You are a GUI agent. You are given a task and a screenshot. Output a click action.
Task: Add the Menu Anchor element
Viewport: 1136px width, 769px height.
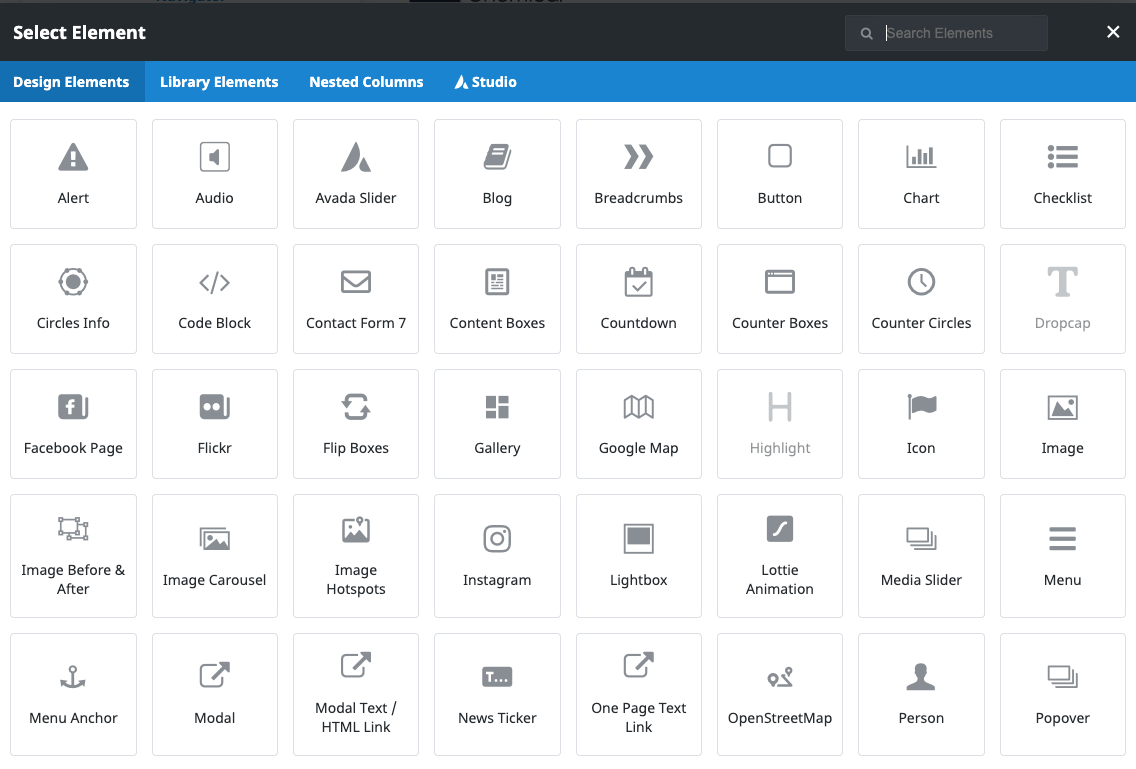click(x=73, y=694)
